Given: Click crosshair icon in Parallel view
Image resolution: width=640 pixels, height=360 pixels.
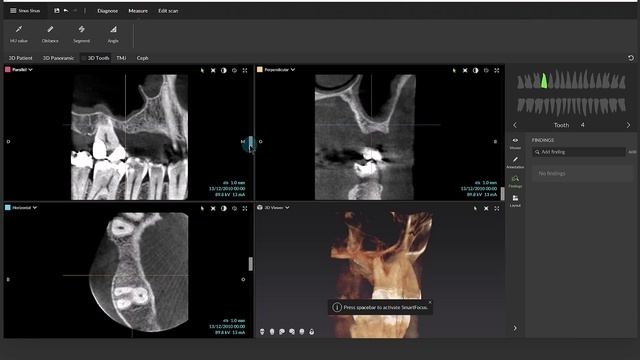Looking at the screenshot, I should [x=213, y=70].
